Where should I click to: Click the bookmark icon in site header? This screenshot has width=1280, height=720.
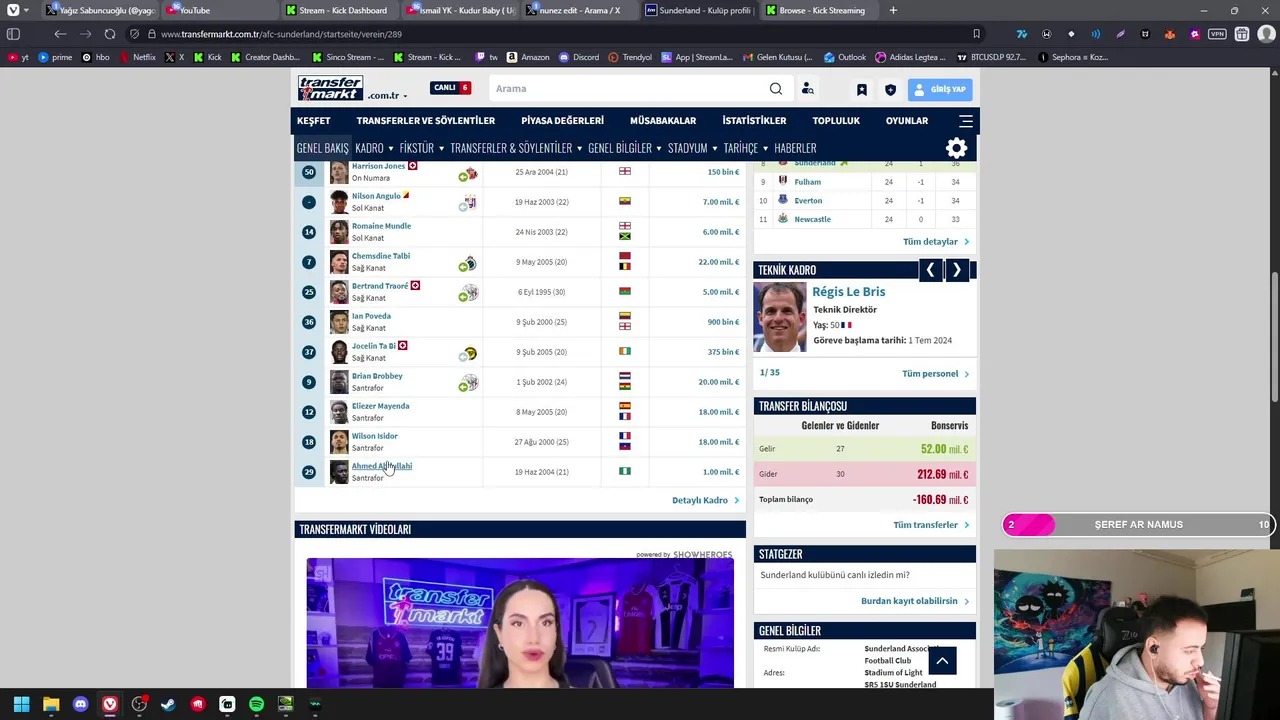pyautogui.click(x=862, y=89)
